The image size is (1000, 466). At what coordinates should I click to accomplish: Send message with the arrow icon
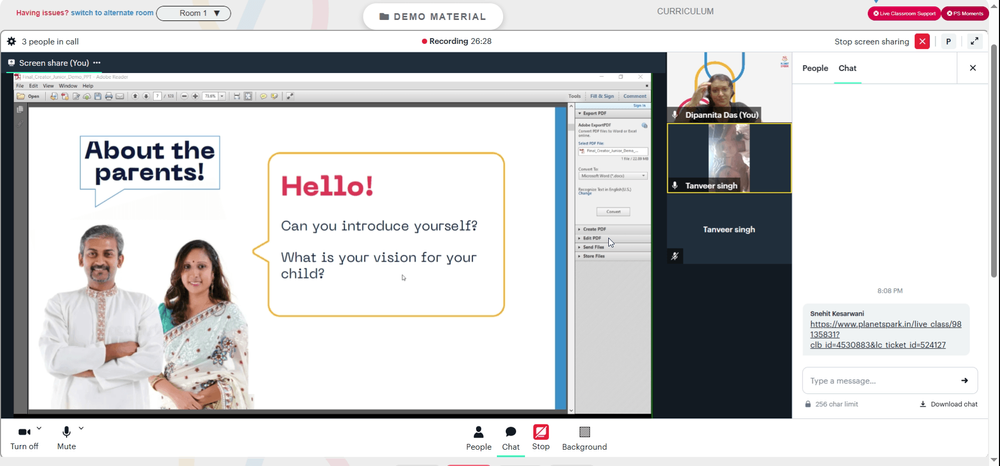964,381
